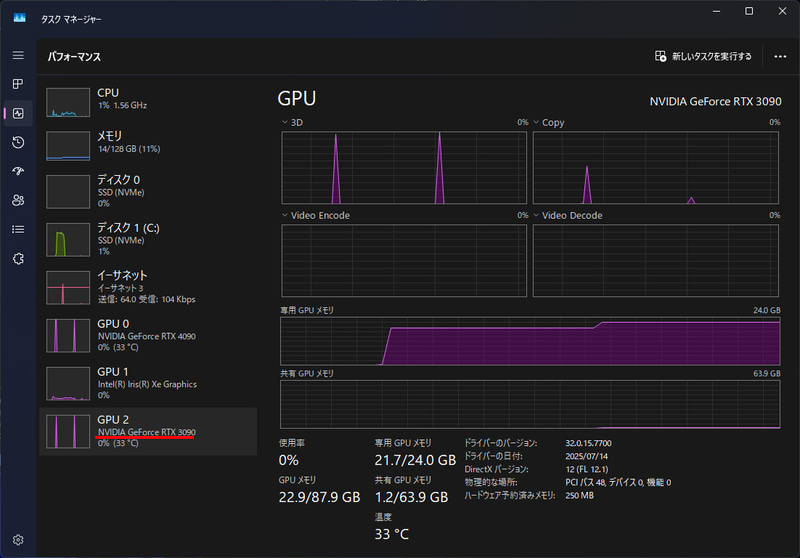Select the イーサネット item
Image resolution: width=800 pixels, height=558 pixels.
pos(148,287)
